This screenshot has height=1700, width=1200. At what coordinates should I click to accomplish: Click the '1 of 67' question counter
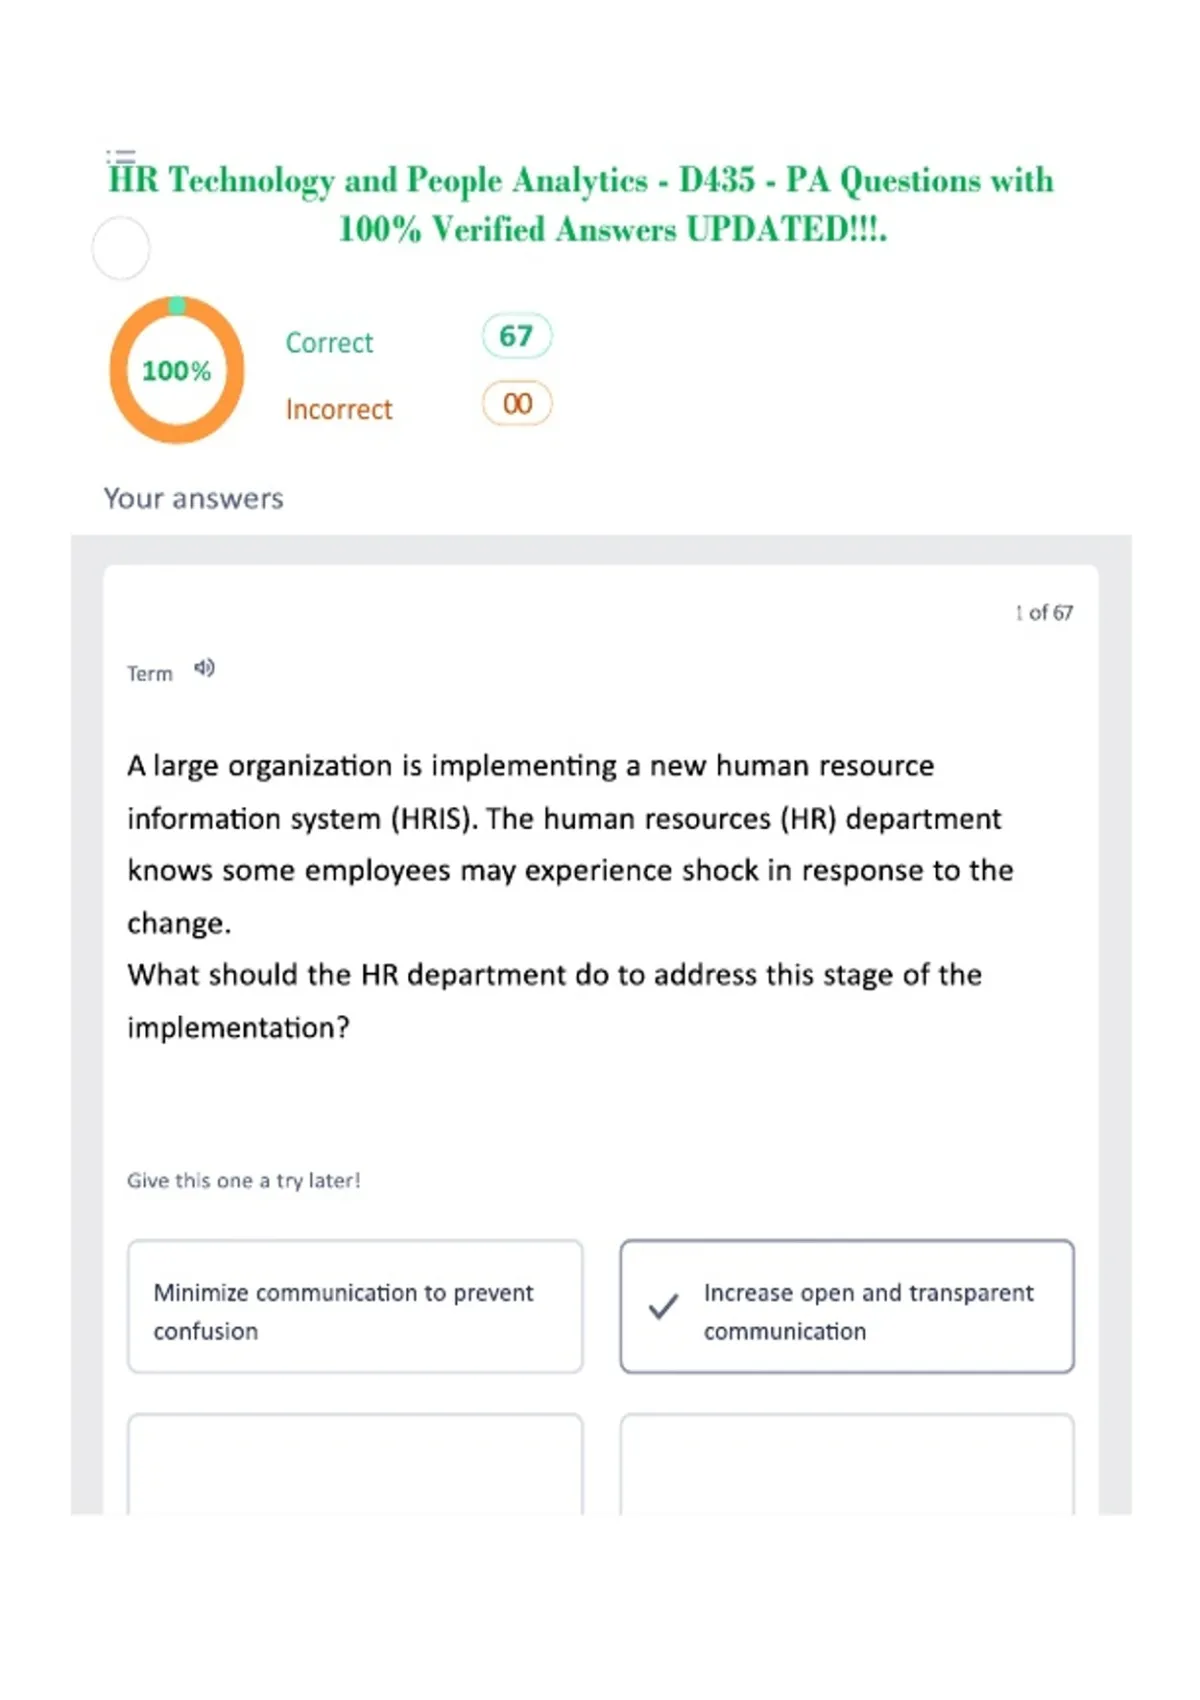(x=1044, y=612)
